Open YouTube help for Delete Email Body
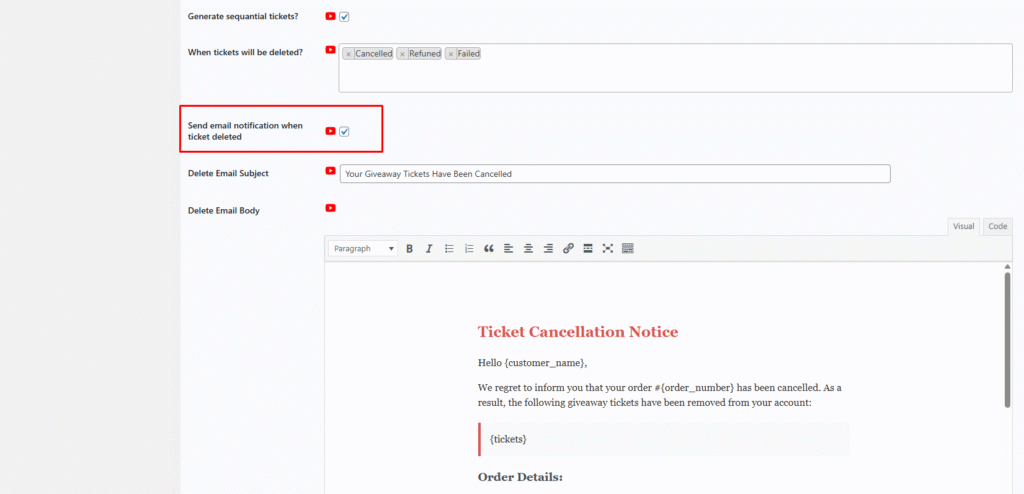1024x494 pixels. coord(330,208)
